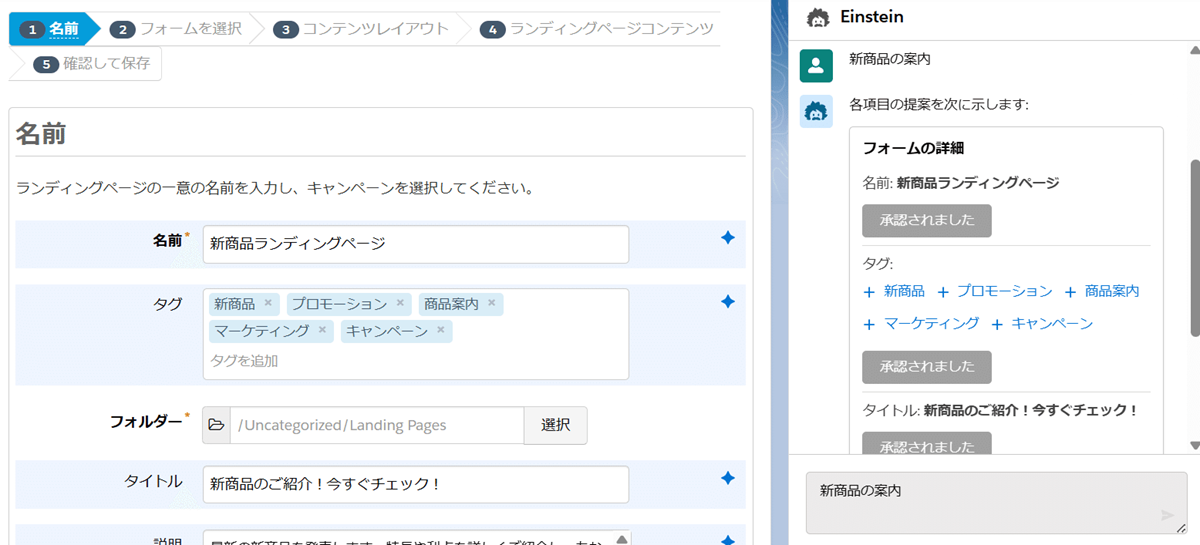Delete the 商品案内 tag chip

[491, 303]
